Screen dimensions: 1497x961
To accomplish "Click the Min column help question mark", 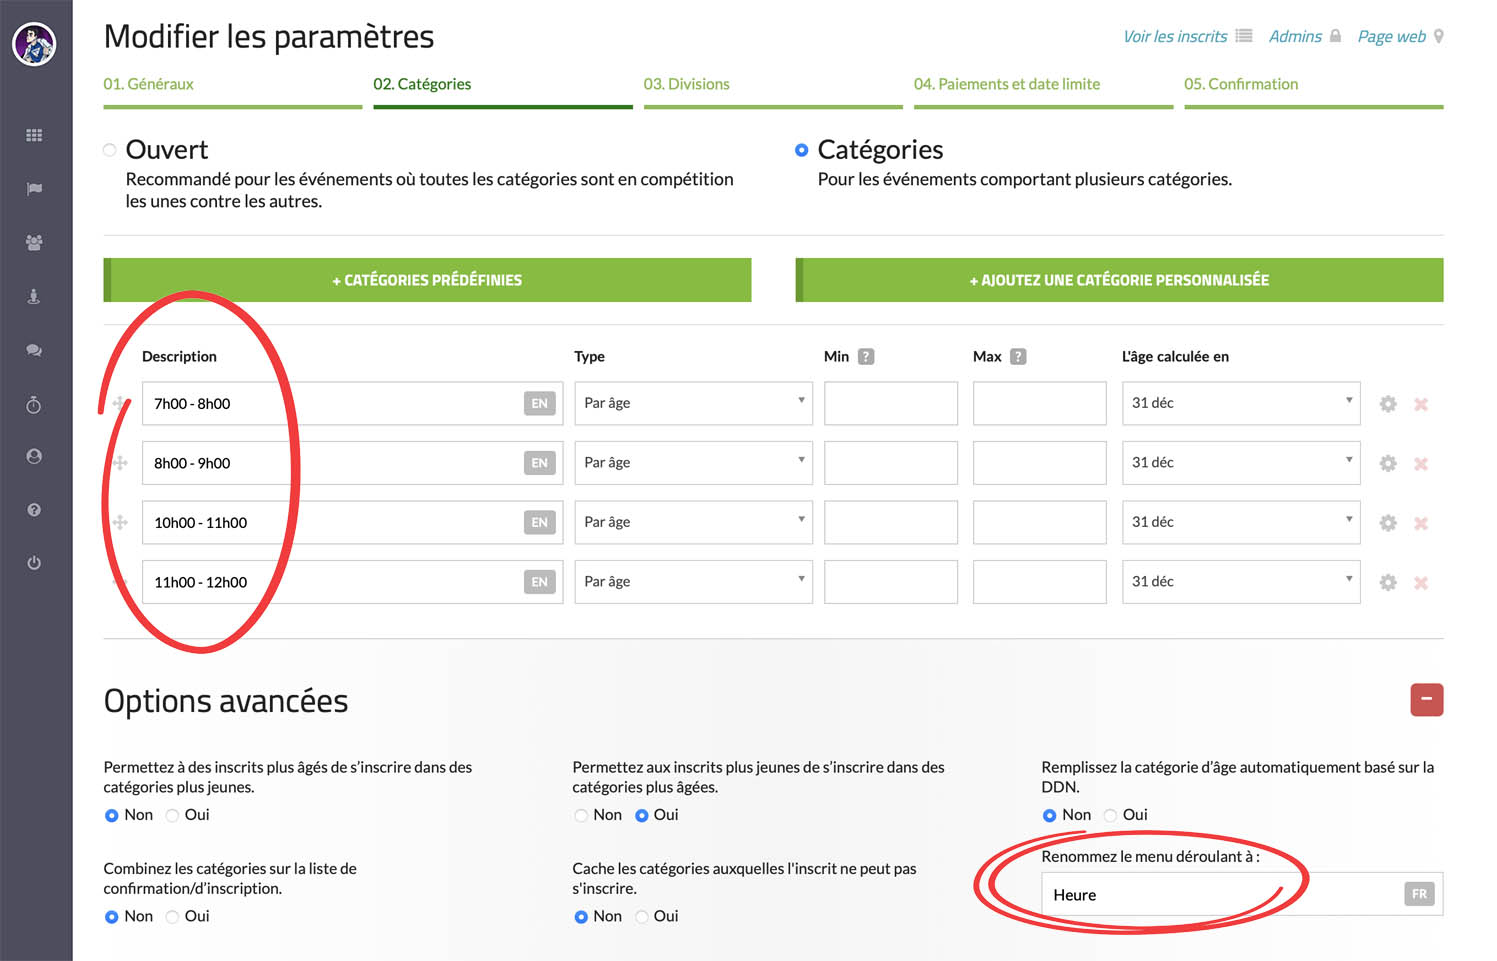I will click(866, 357).
